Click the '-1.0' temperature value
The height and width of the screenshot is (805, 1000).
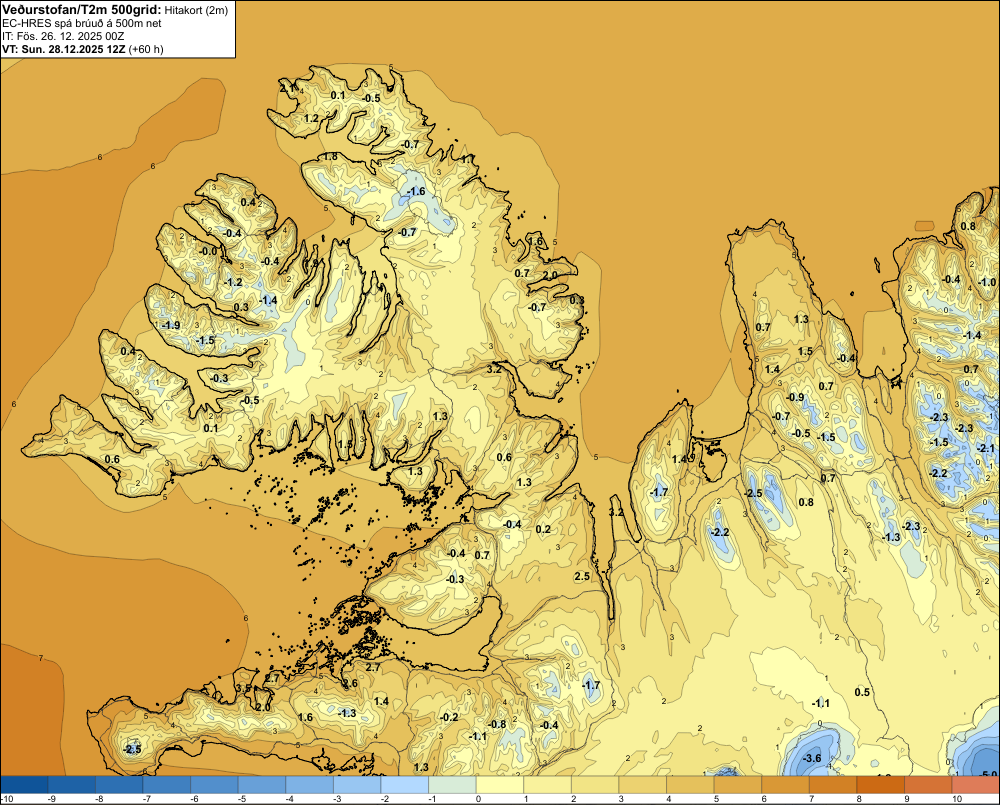(x=987, y=282)
